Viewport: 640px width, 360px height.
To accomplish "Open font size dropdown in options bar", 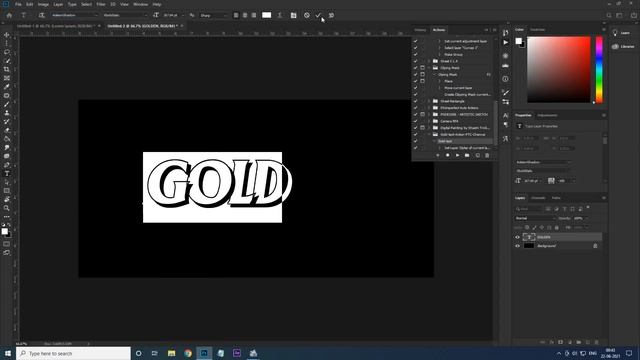I will 182,15.
